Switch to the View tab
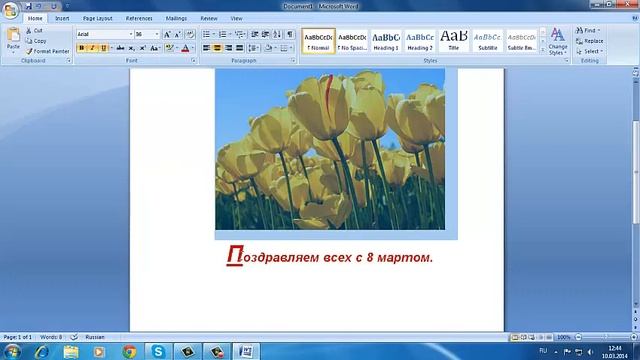This screenshot has height=360, width=640. point(236,18)
